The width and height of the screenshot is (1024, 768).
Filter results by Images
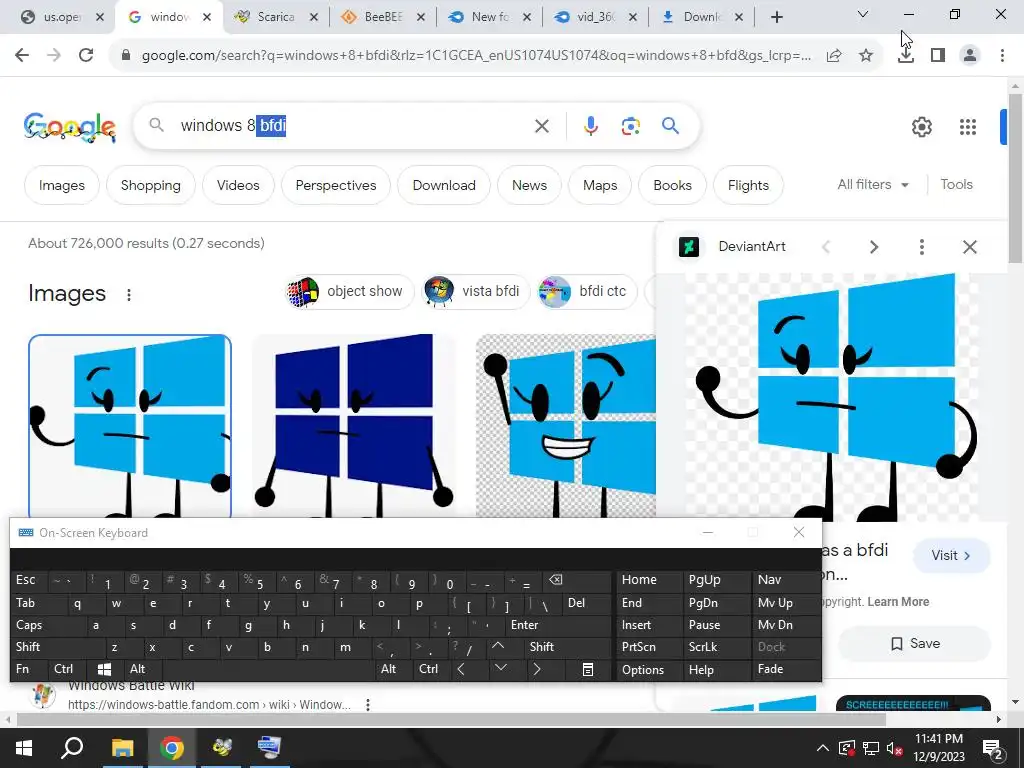61,185
